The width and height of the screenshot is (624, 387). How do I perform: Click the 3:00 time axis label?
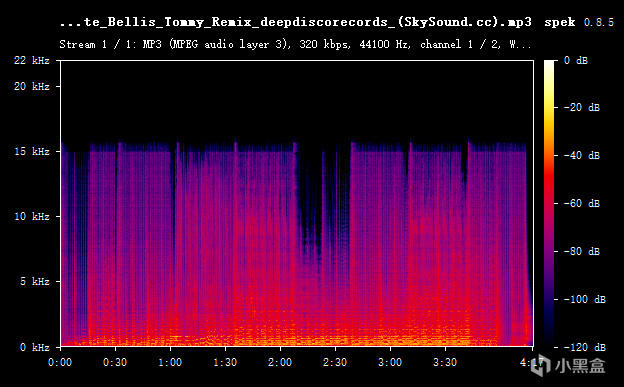pos(390,362)
